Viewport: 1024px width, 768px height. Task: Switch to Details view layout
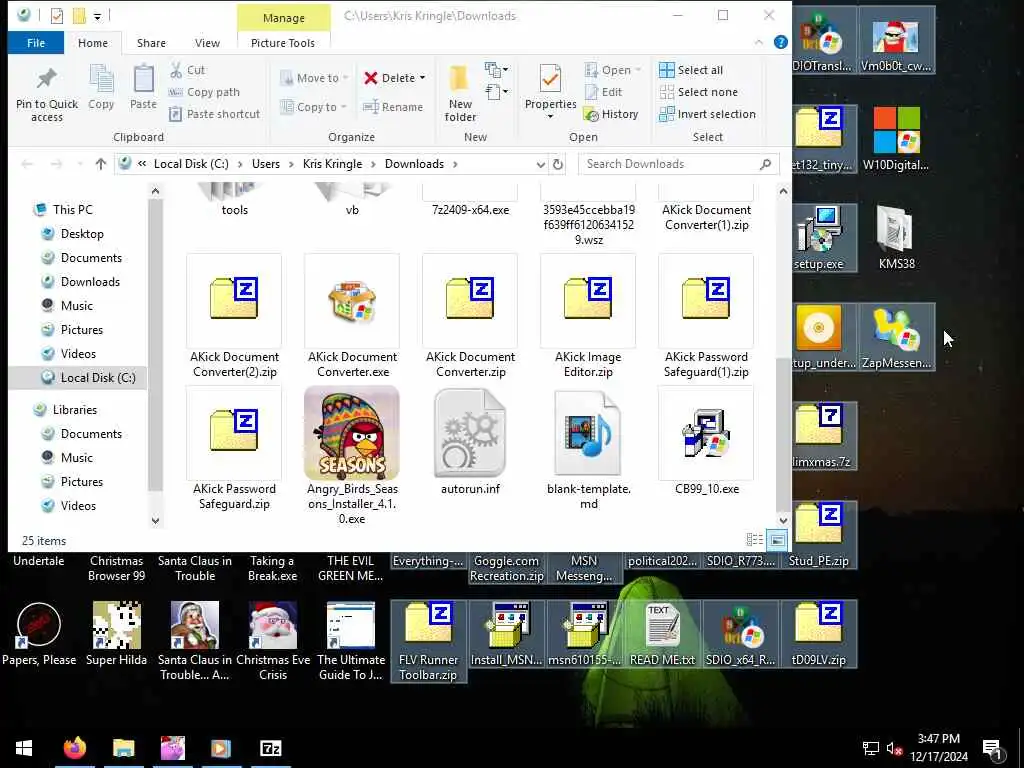pos(755,540)
